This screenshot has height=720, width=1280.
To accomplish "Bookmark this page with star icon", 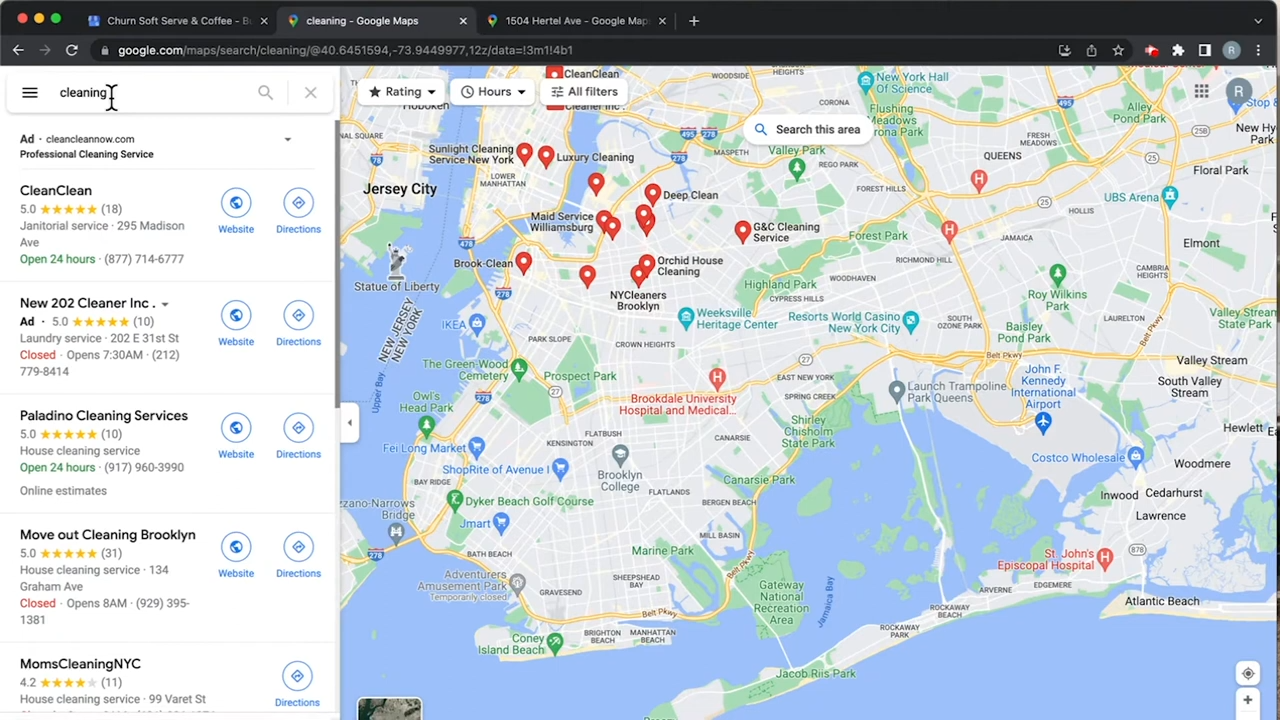I will (x=1118, y=50).
